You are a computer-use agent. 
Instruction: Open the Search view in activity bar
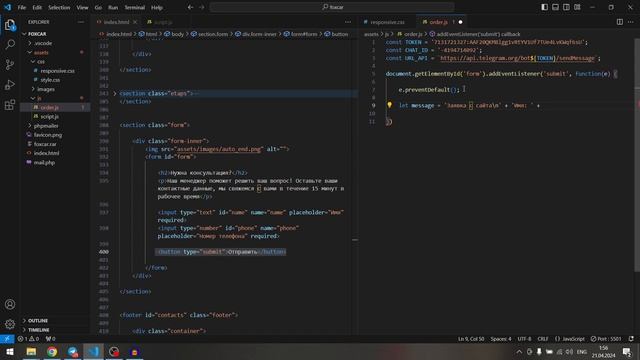(10, 44)
